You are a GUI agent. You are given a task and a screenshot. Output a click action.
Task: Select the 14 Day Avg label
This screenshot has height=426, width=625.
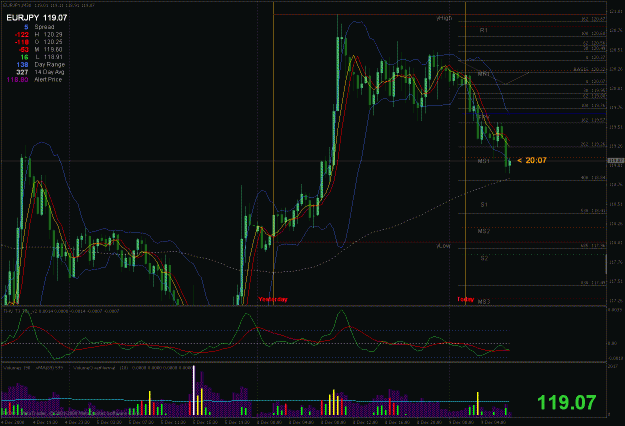click(x=49, y=72)
